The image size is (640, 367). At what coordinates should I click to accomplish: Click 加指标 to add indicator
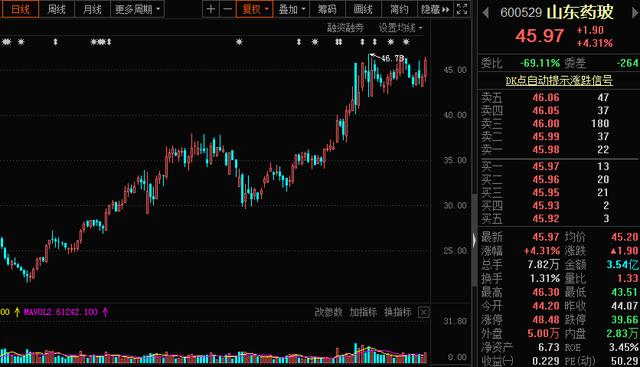pos(363,312)
